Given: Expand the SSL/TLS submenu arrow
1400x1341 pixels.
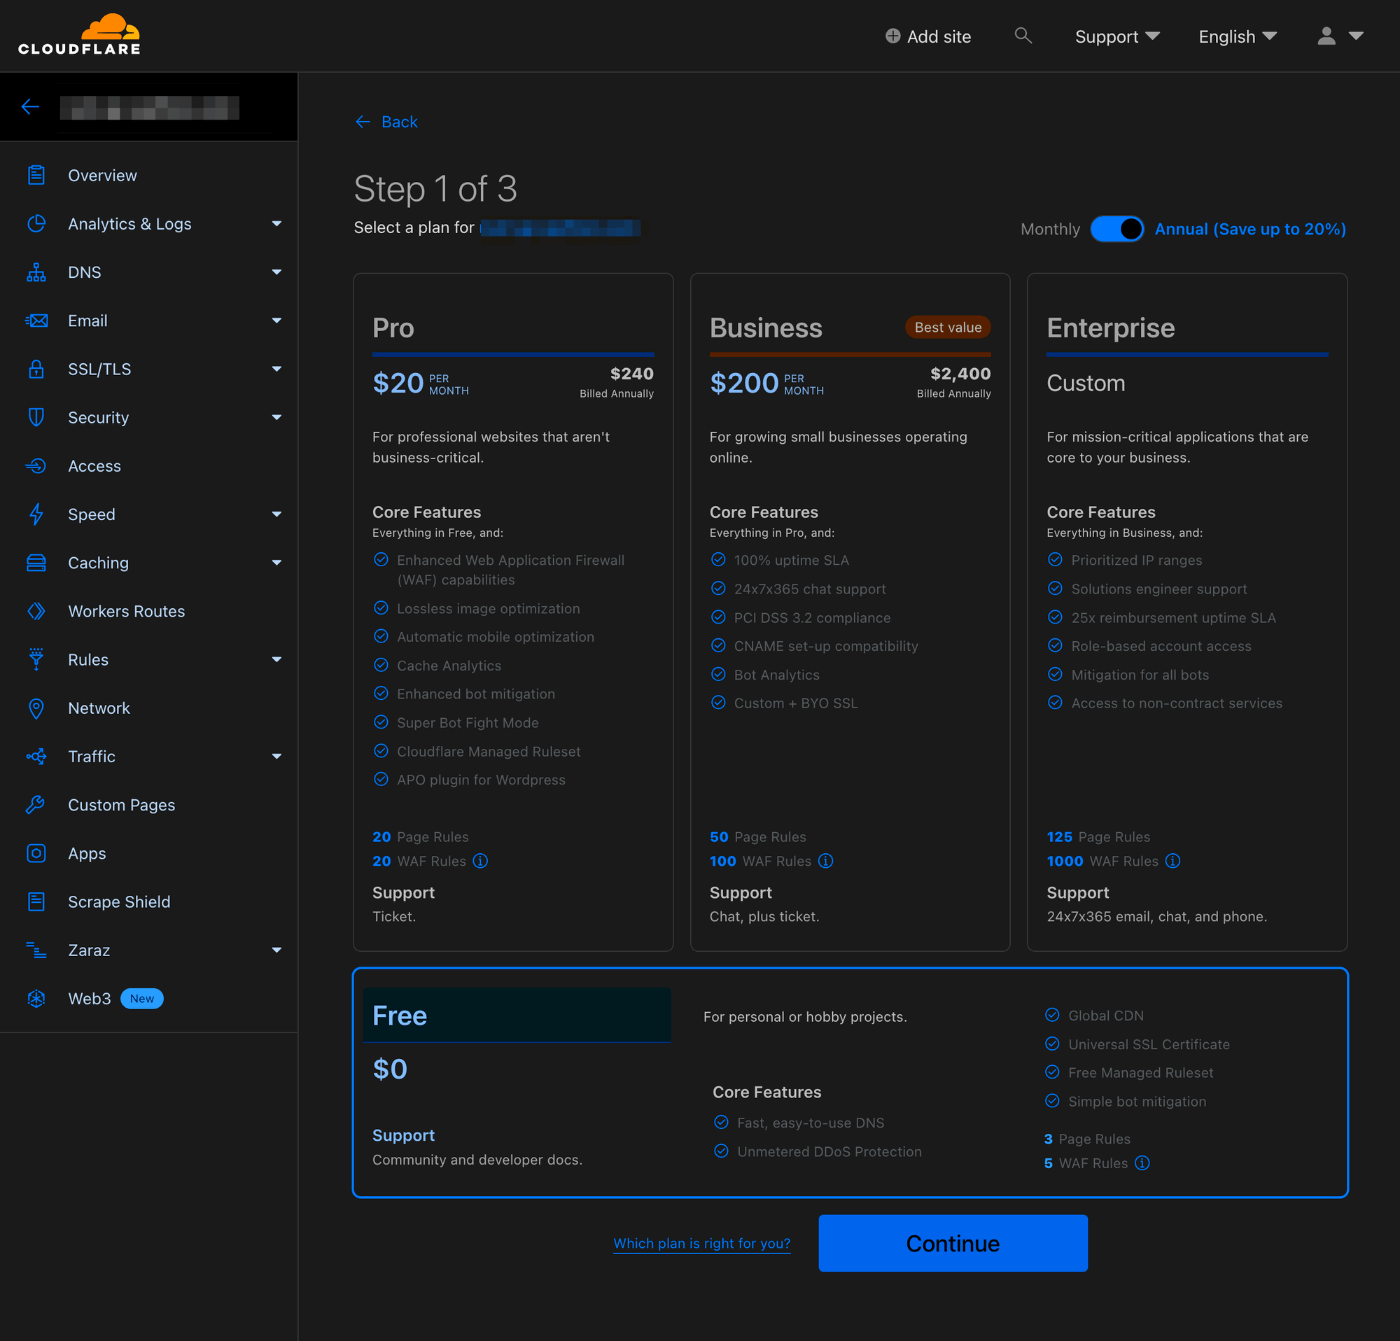Looking at the screenshot, I should 277,369.
